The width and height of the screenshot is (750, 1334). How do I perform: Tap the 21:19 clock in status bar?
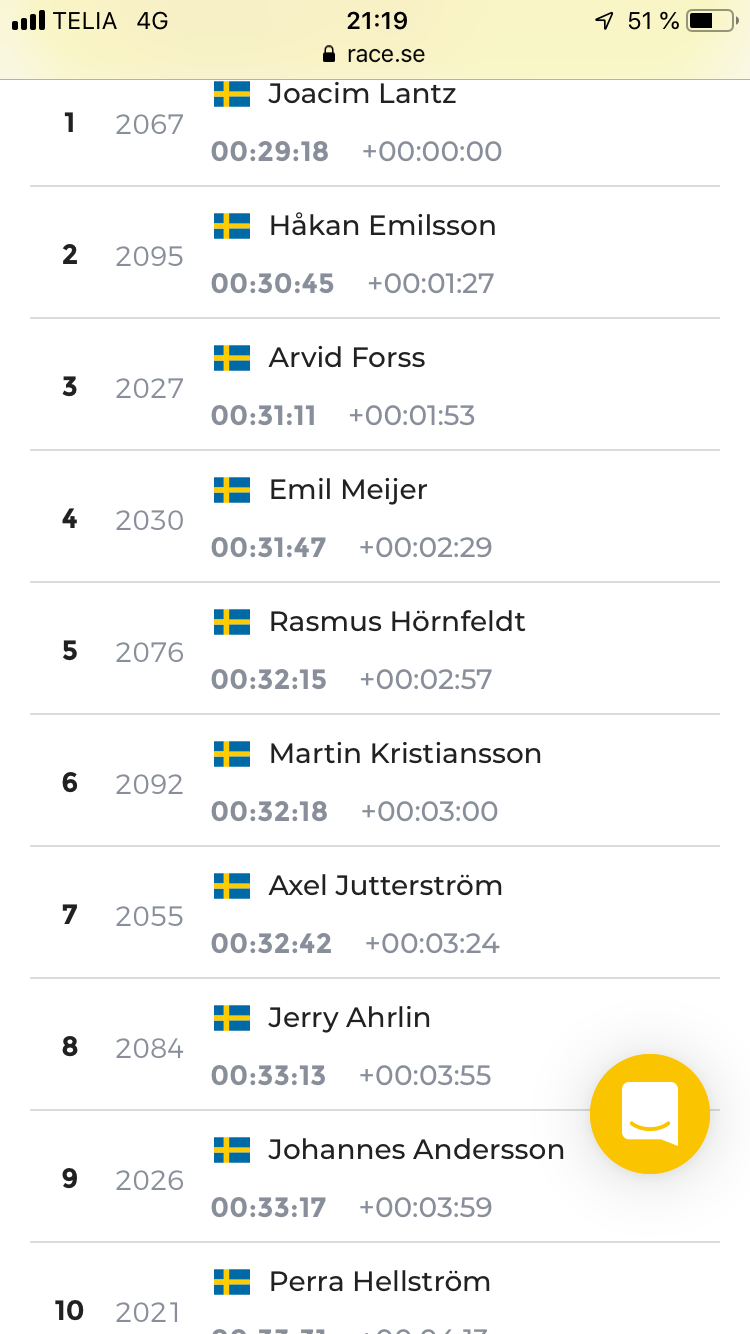coord(375,20)
